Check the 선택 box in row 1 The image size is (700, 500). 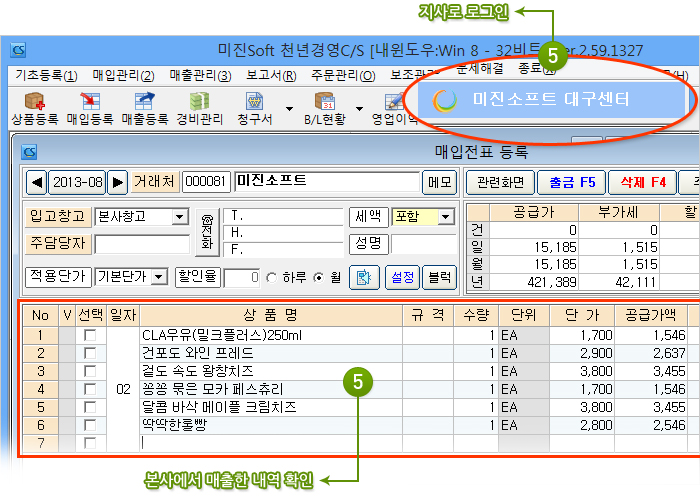(x=90, y=335)
